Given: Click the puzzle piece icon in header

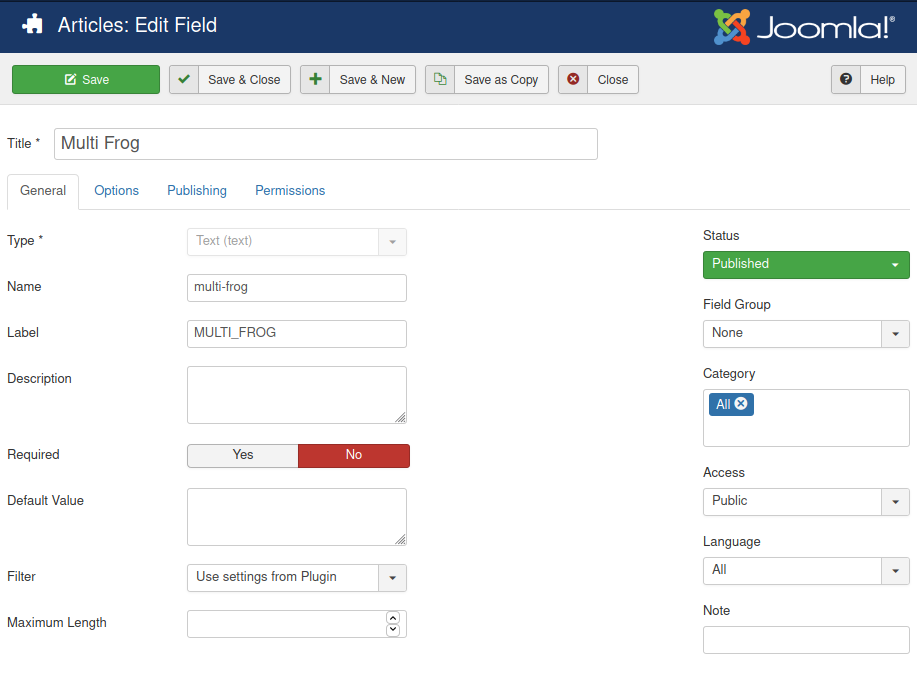Looking at the screenshot, I should tap(32, 25).
